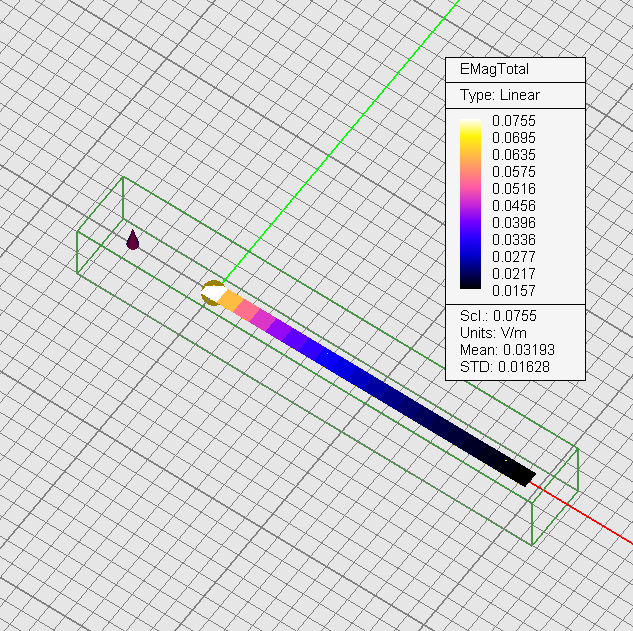This screenshot has width=633, height=631.
Task: Select the EMagTotal legend title
Action: 493,70
